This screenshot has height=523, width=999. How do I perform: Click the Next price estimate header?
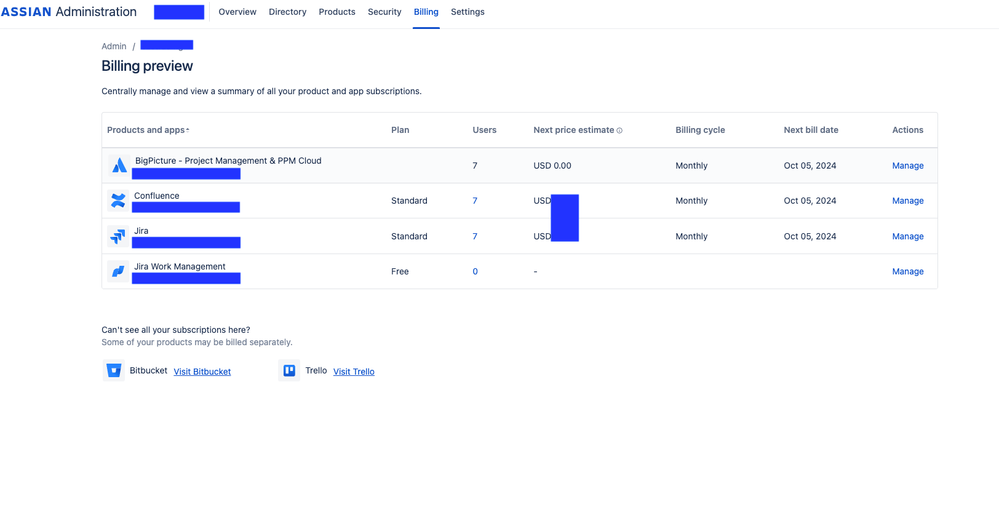573,130
